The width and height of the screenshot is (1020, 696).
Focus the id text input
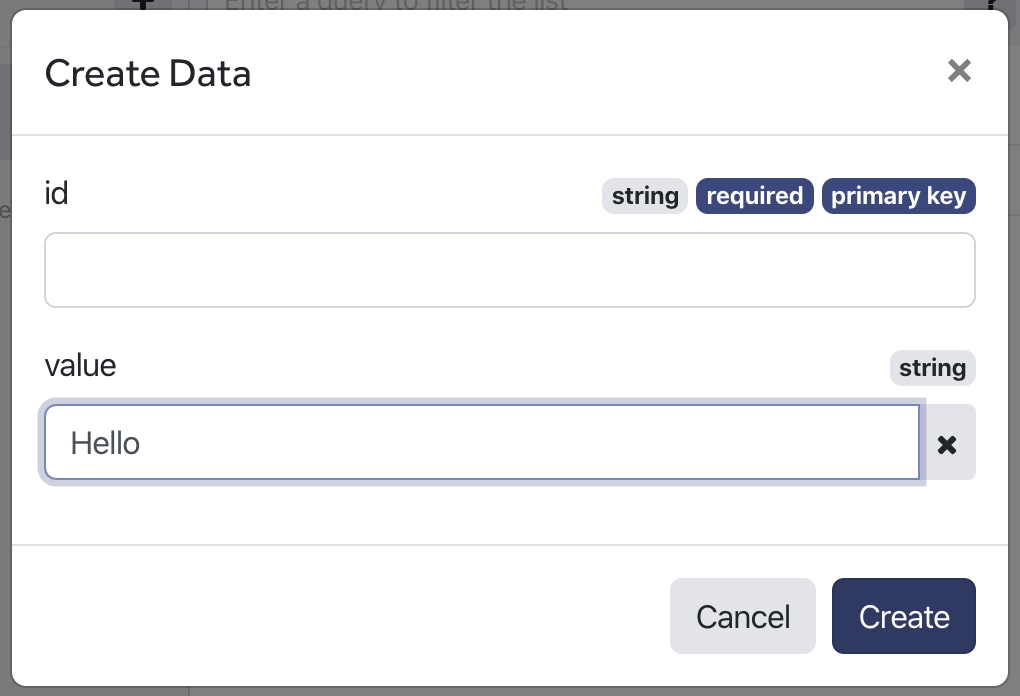[509, 270]
